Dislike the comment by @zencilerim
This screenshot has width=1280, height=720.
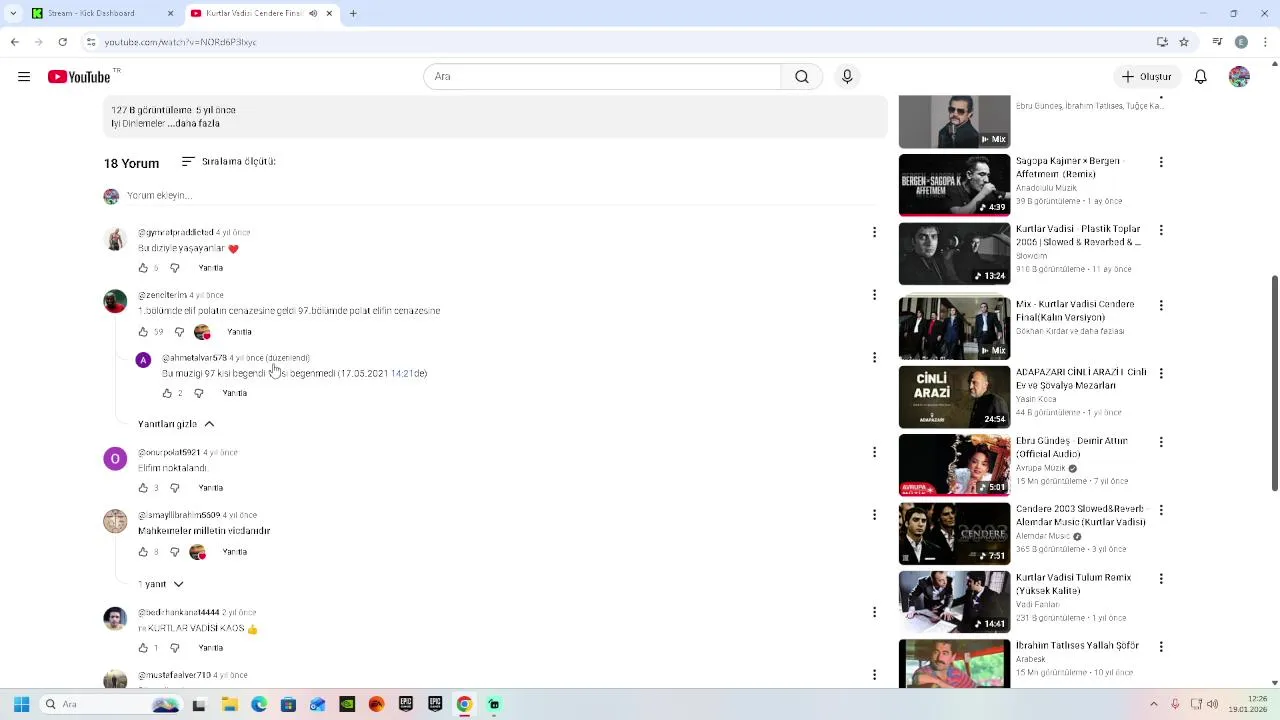click(179, 332)
